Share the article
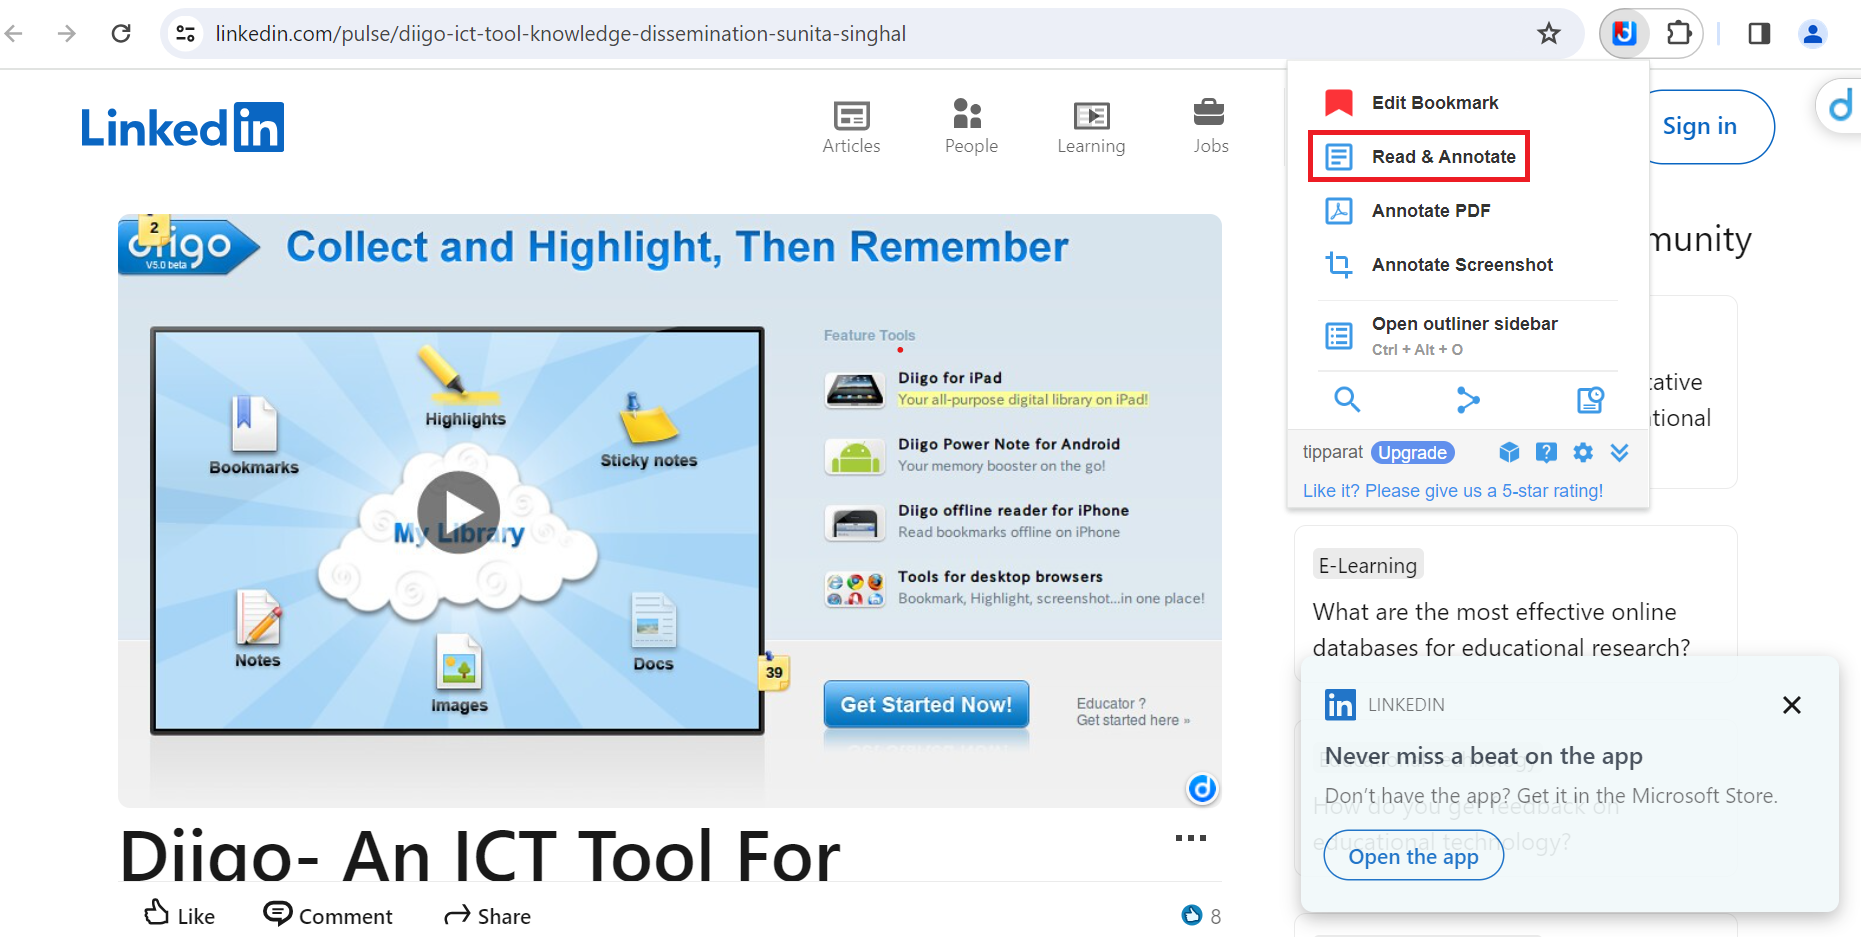The width and height of the screenshot is (1861, 937). coord(488,915)
